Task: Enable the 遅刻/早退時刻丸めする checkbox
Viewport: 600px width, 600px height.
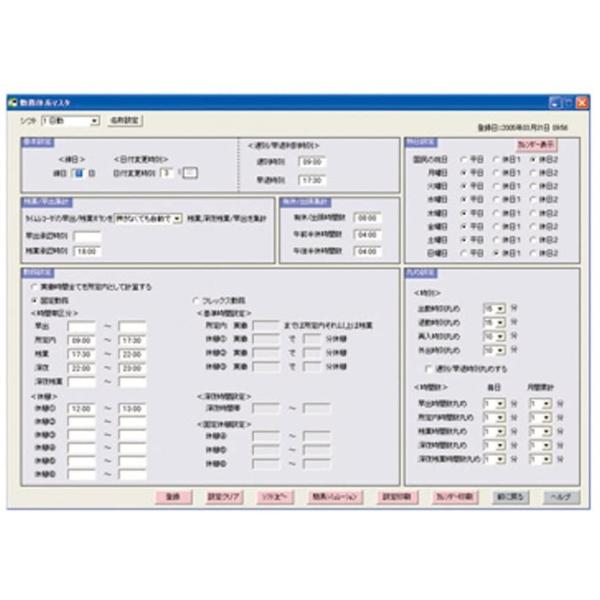Action: pos(427,368)
